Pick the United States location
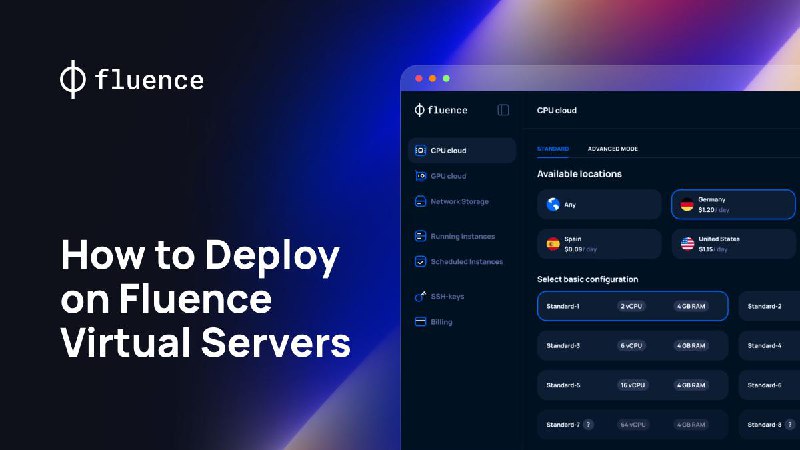800x450 pixels. point(733,244)
